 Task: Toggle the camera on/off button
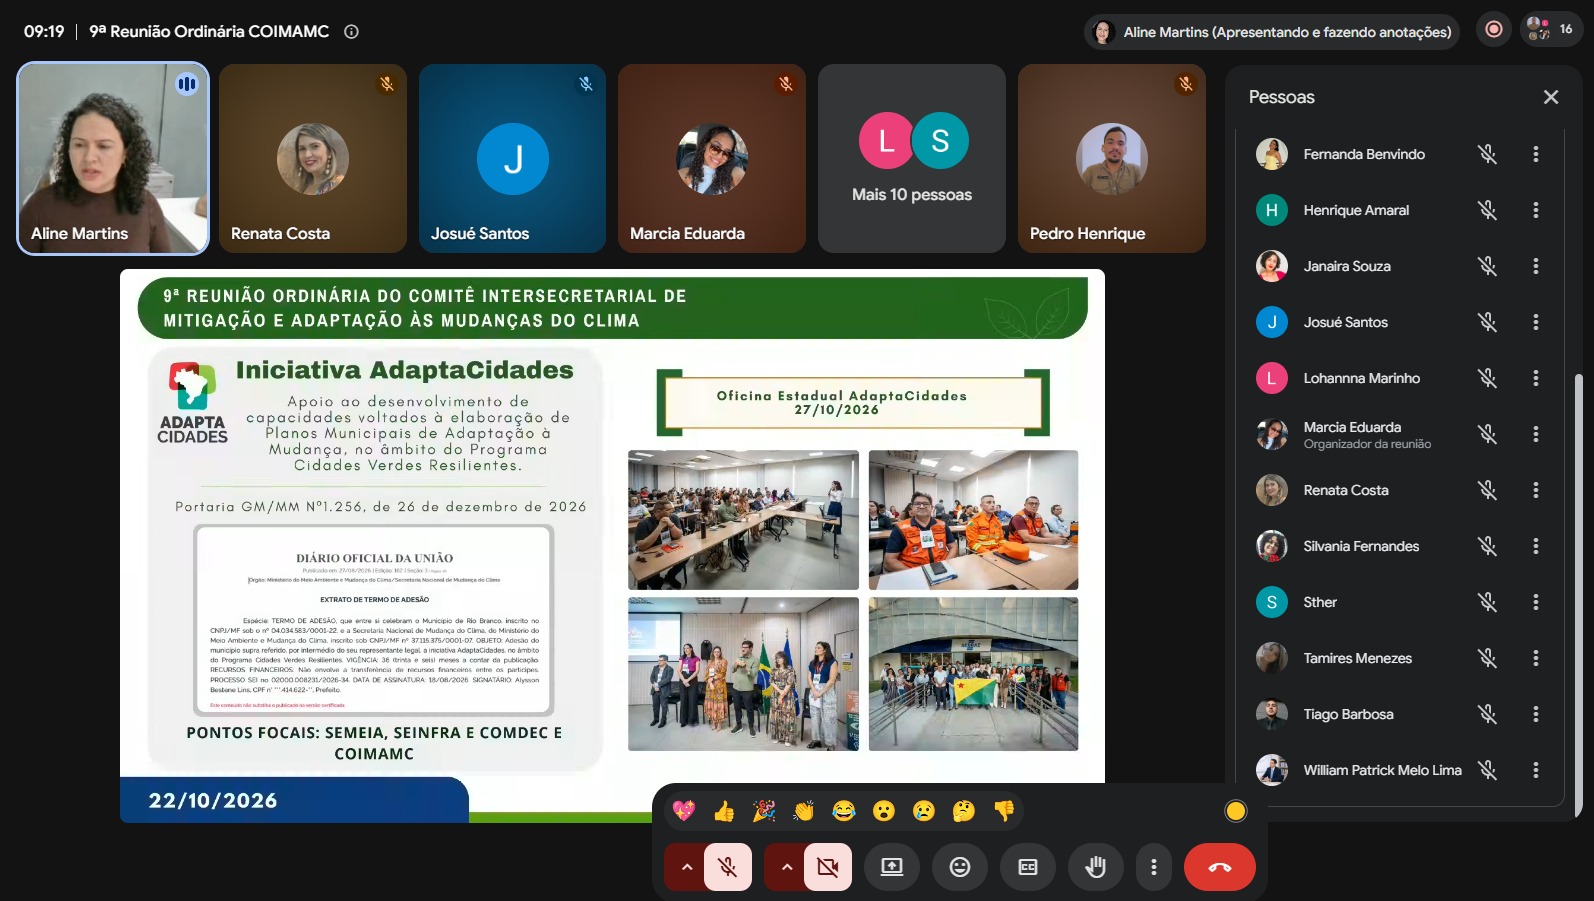(x=828, y=867)
